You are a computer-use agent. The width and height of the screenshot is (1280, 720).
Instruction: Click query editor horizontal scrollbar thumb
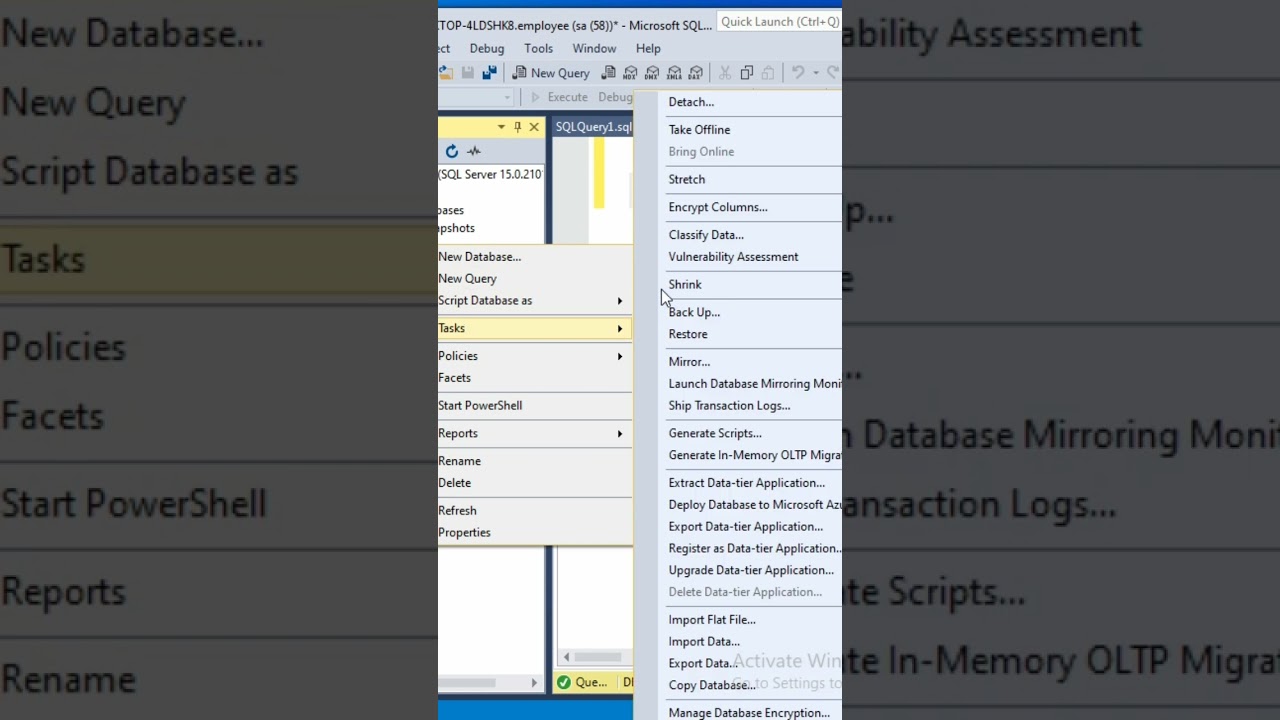tap(597, 657)
